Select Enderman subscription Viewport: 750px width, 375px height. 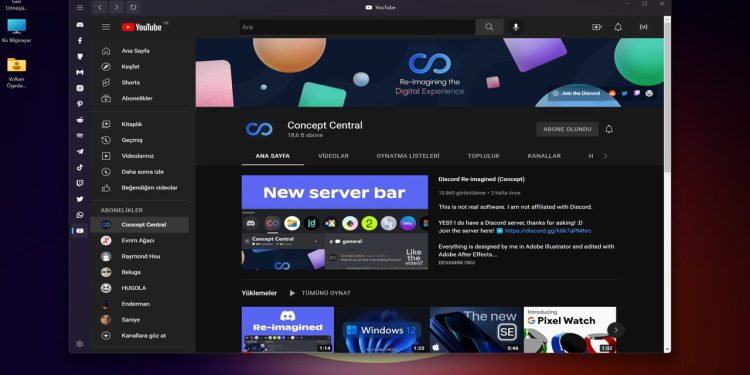pyautogui.click(x=140, y=304)
